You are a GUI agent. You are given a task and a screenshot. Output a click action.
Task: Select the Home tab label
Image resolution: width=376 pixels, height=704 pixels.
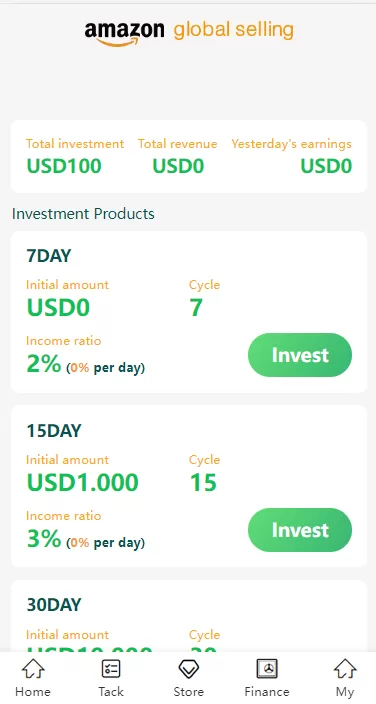tap(33, 691)
